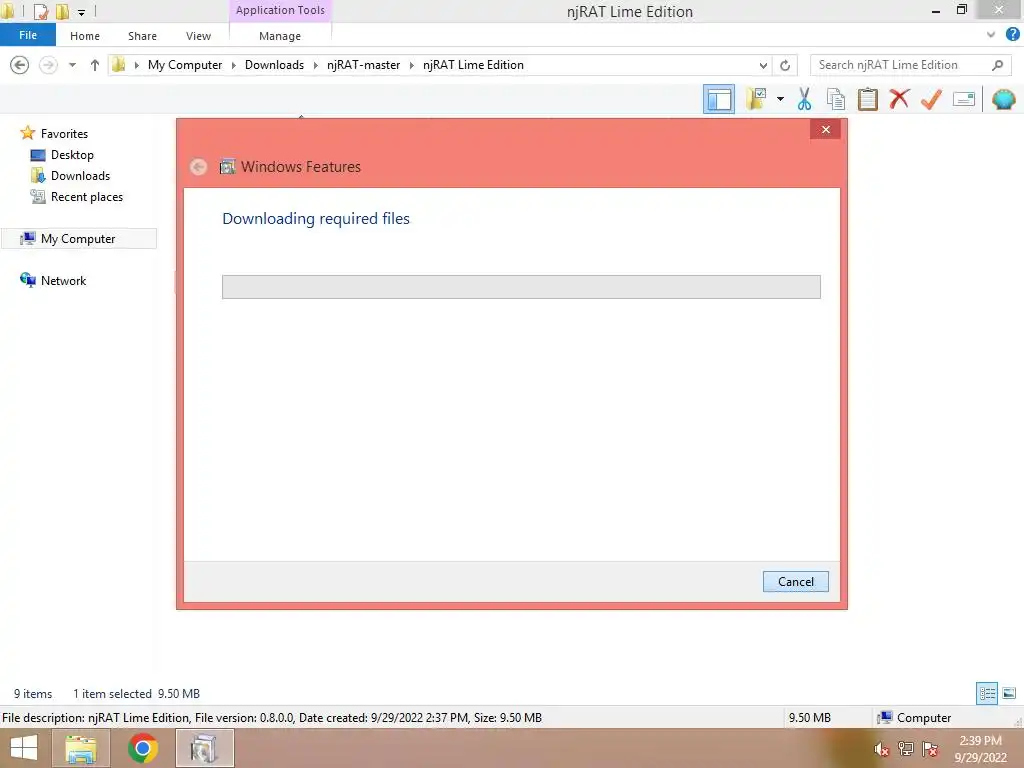Open File Explorer from the taskbar
Screen dimensions: 1024x768
[x=80, y=748]
